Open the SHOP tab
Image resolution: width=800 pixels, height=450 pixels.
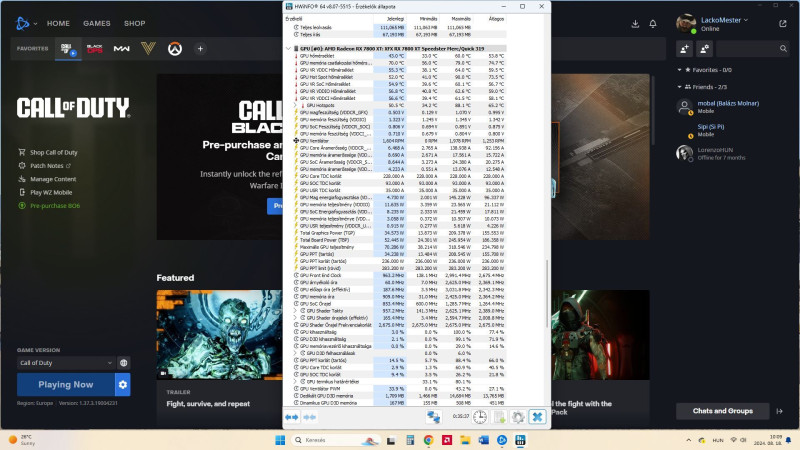135,23
